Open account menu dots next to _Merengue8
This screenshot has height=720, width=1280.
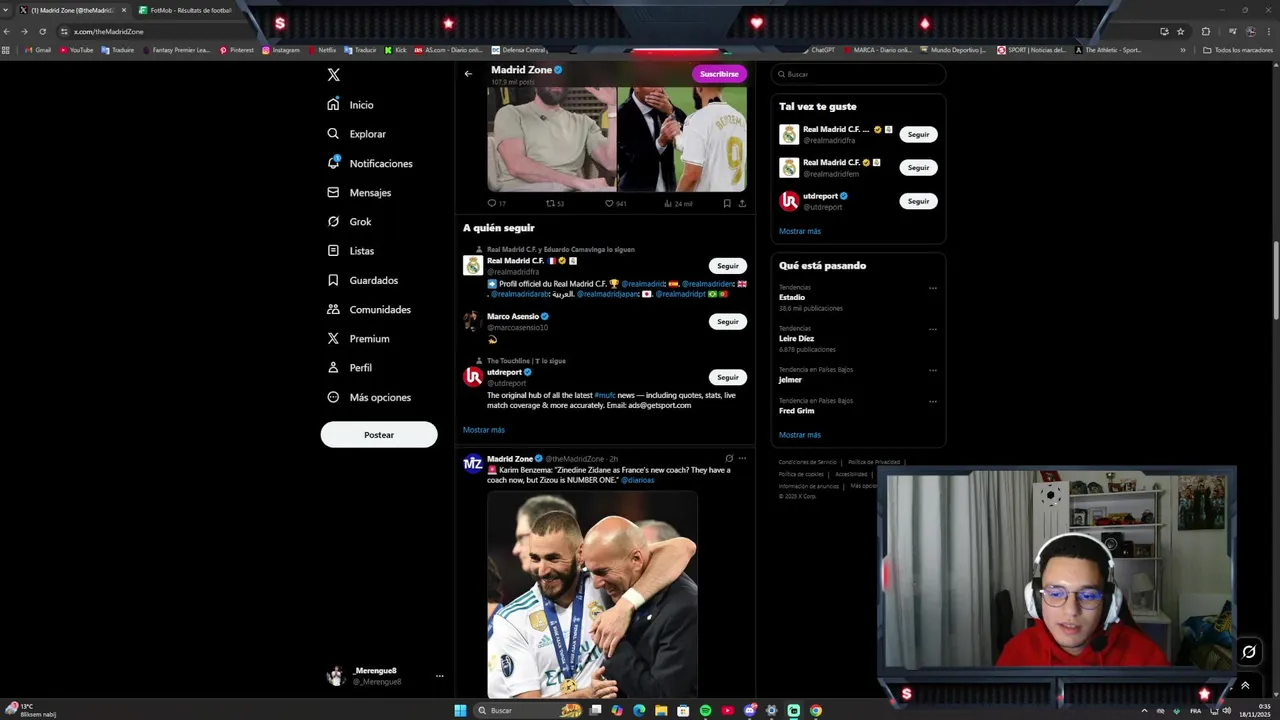click(439, 676)
